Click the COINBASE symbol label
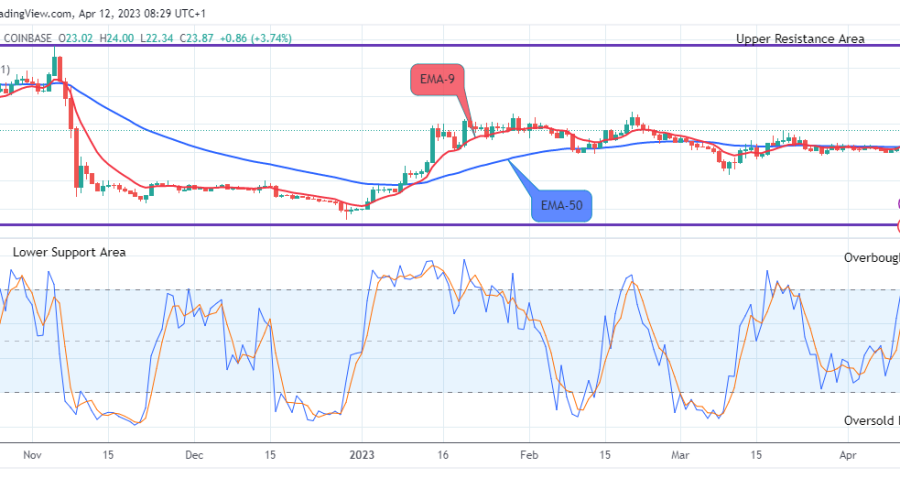 (28, 38)
